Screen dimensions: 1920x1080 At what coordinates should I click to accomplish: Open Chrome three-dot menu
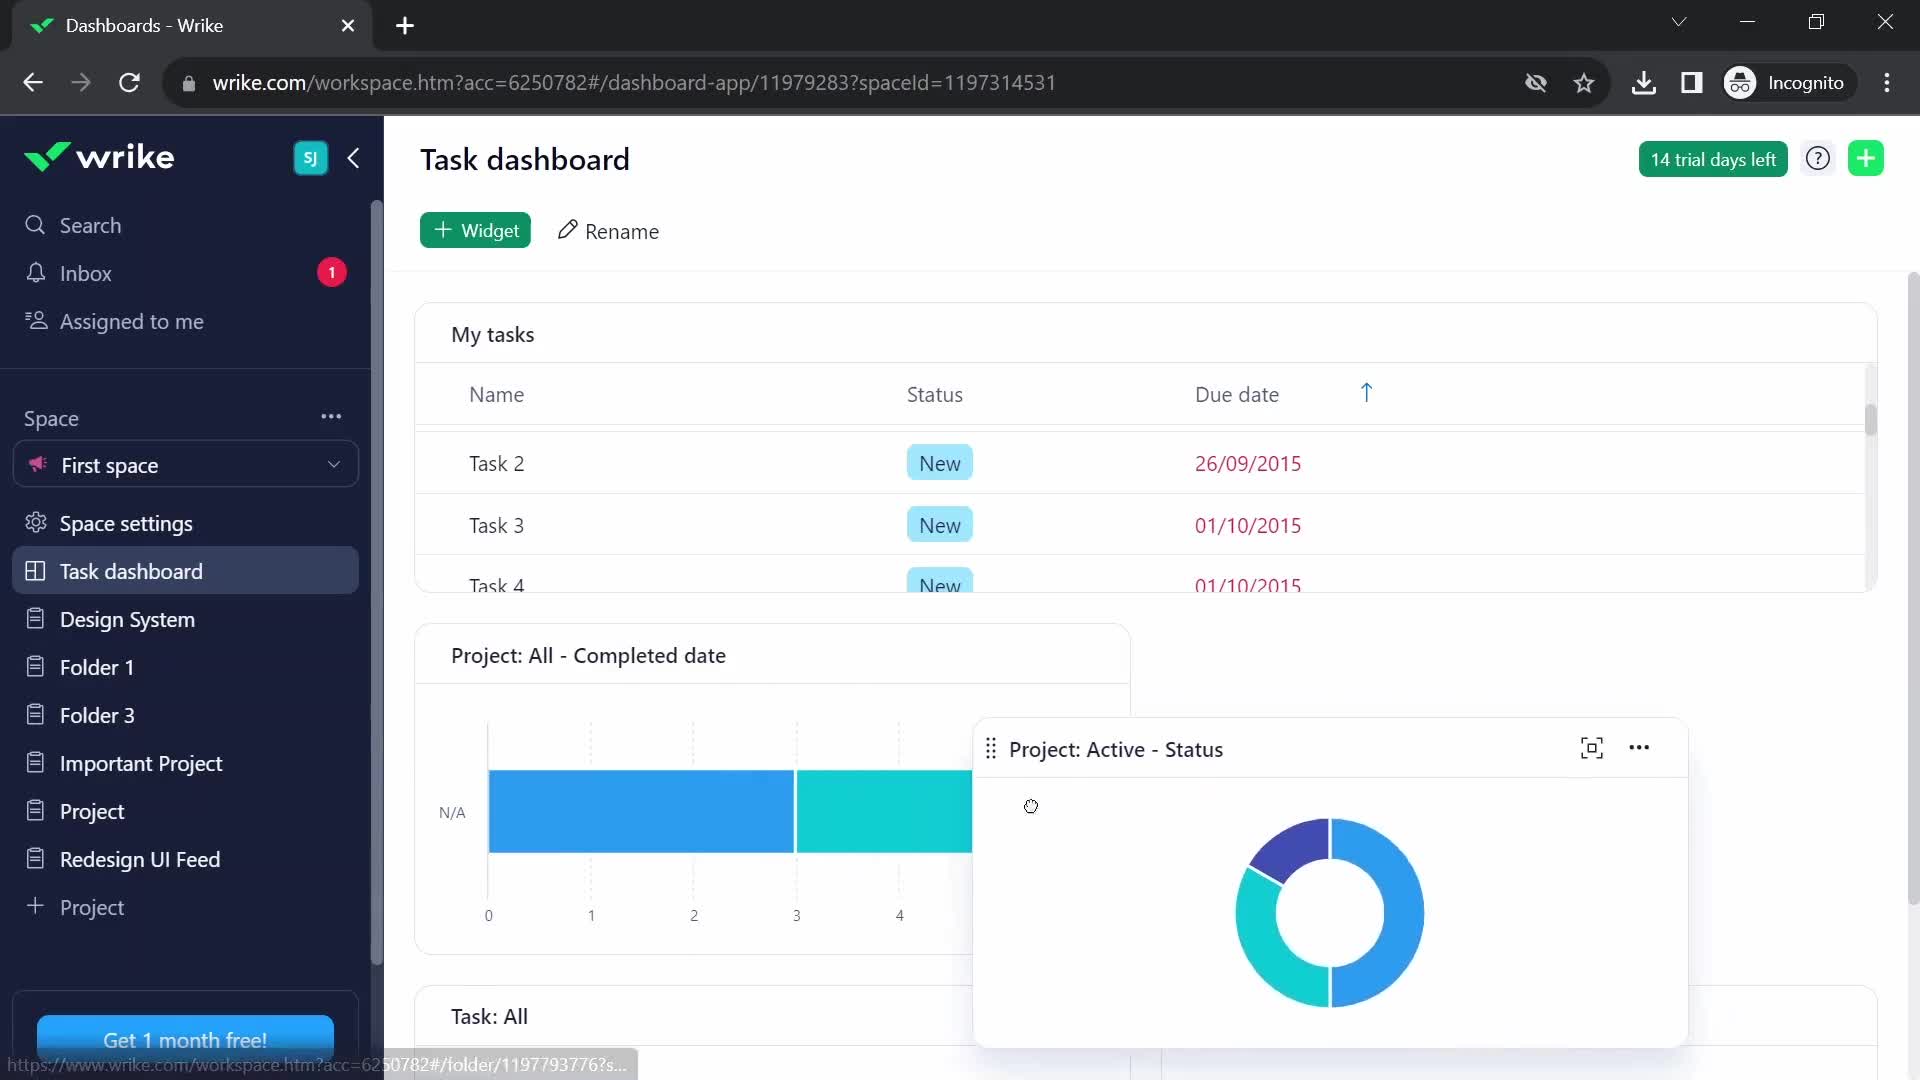(x=1887, y=83)
